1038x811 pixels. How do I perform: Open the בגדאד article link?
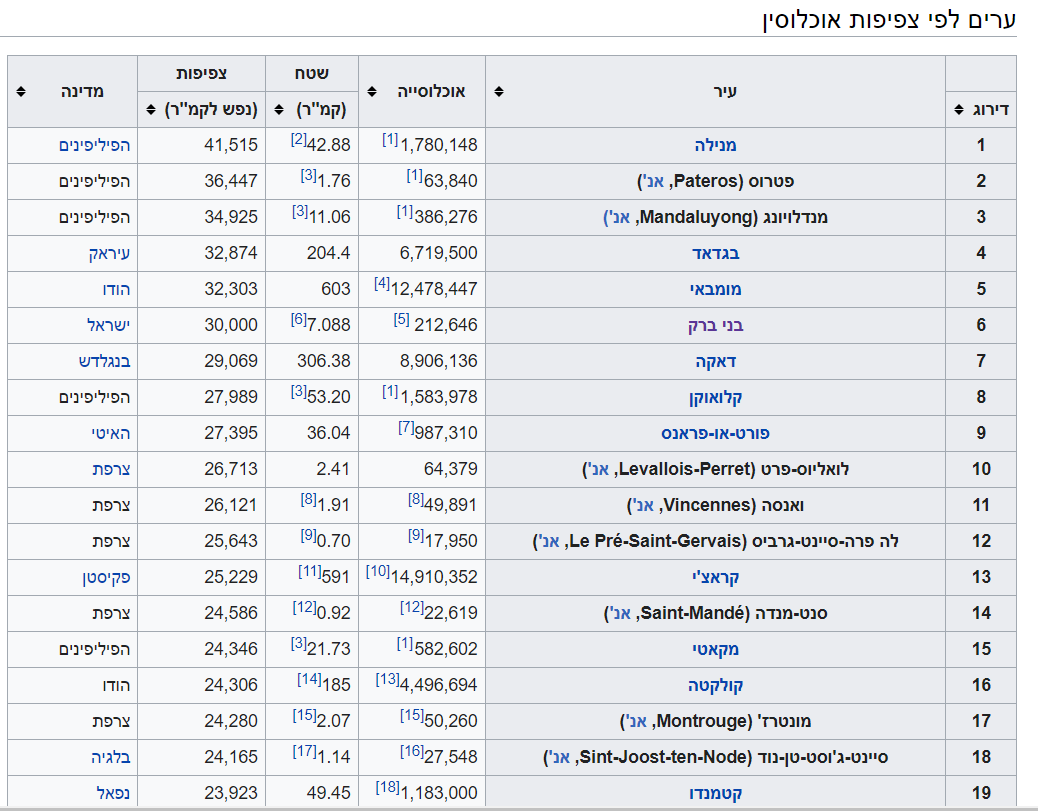click(715, 253)
